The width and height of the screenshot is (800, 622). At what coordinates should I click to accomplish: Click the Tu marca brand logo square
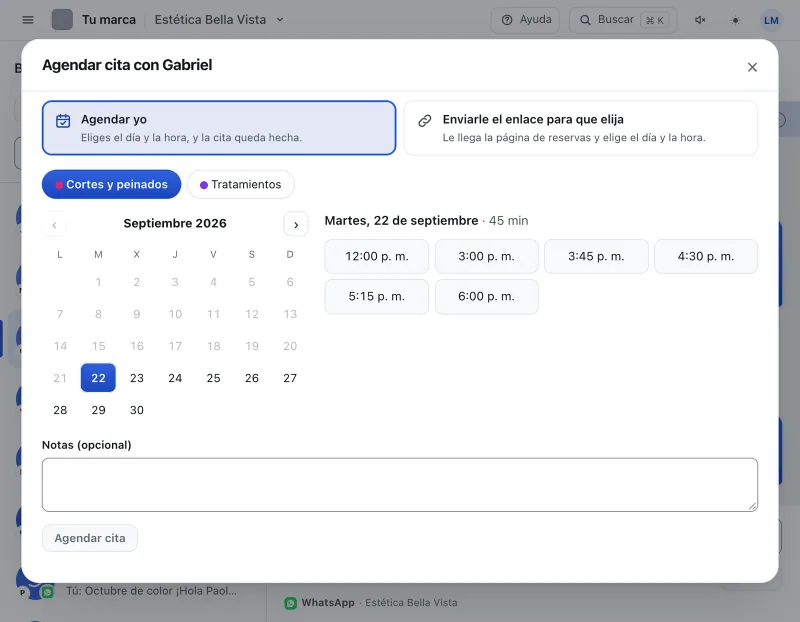62,20
